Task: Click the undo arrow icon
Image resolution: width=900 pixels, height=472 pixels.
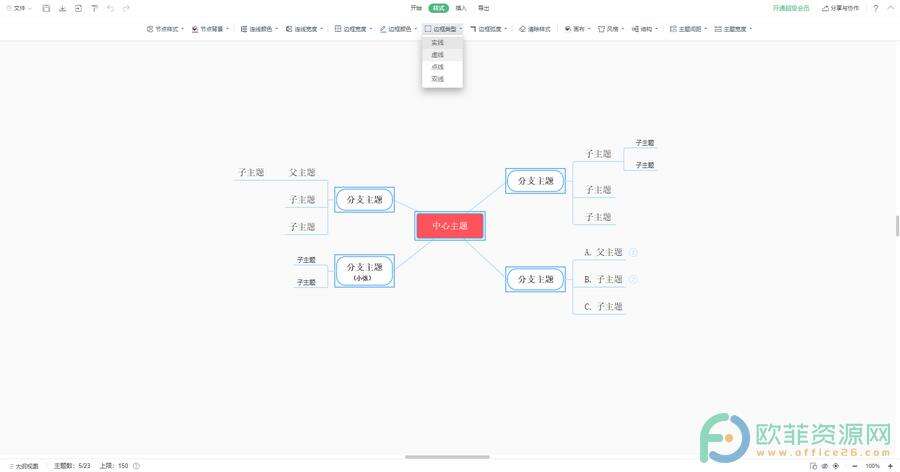Action: pyautogui.click(x=110, y=9)
